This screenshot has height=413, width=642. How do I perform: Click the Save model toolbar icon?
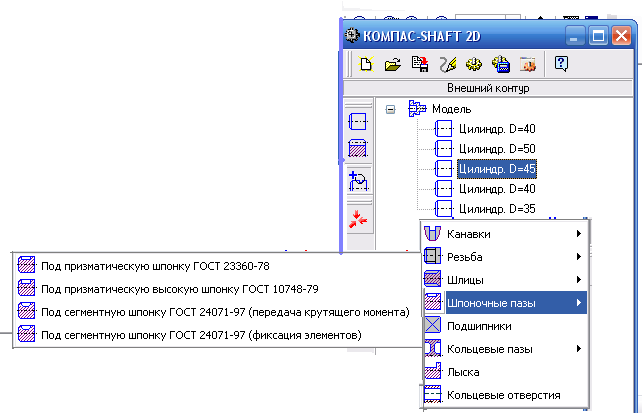(x=420, y=64)
